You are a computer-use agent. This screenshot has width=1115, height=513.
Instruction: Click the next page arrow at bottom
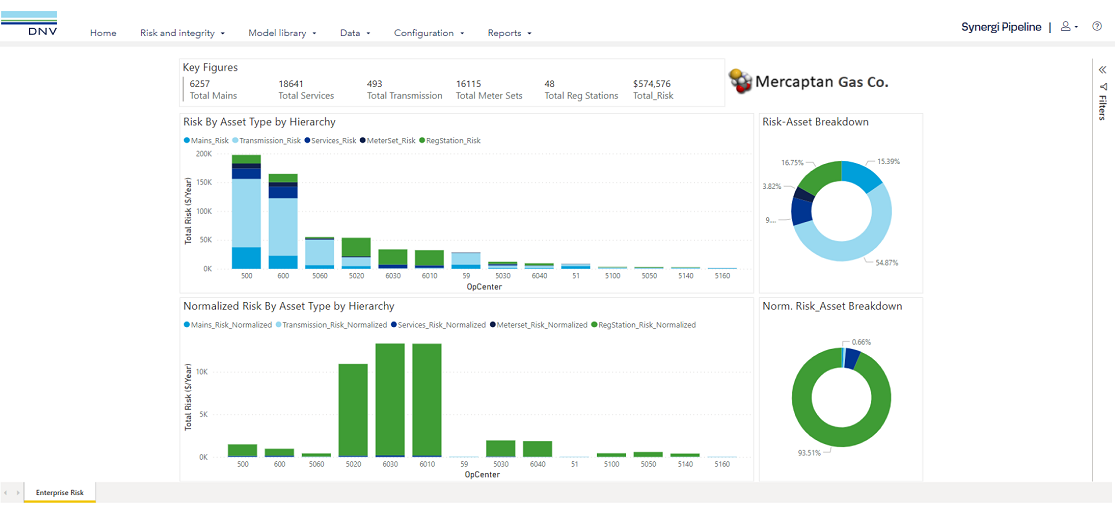point(17,492)
